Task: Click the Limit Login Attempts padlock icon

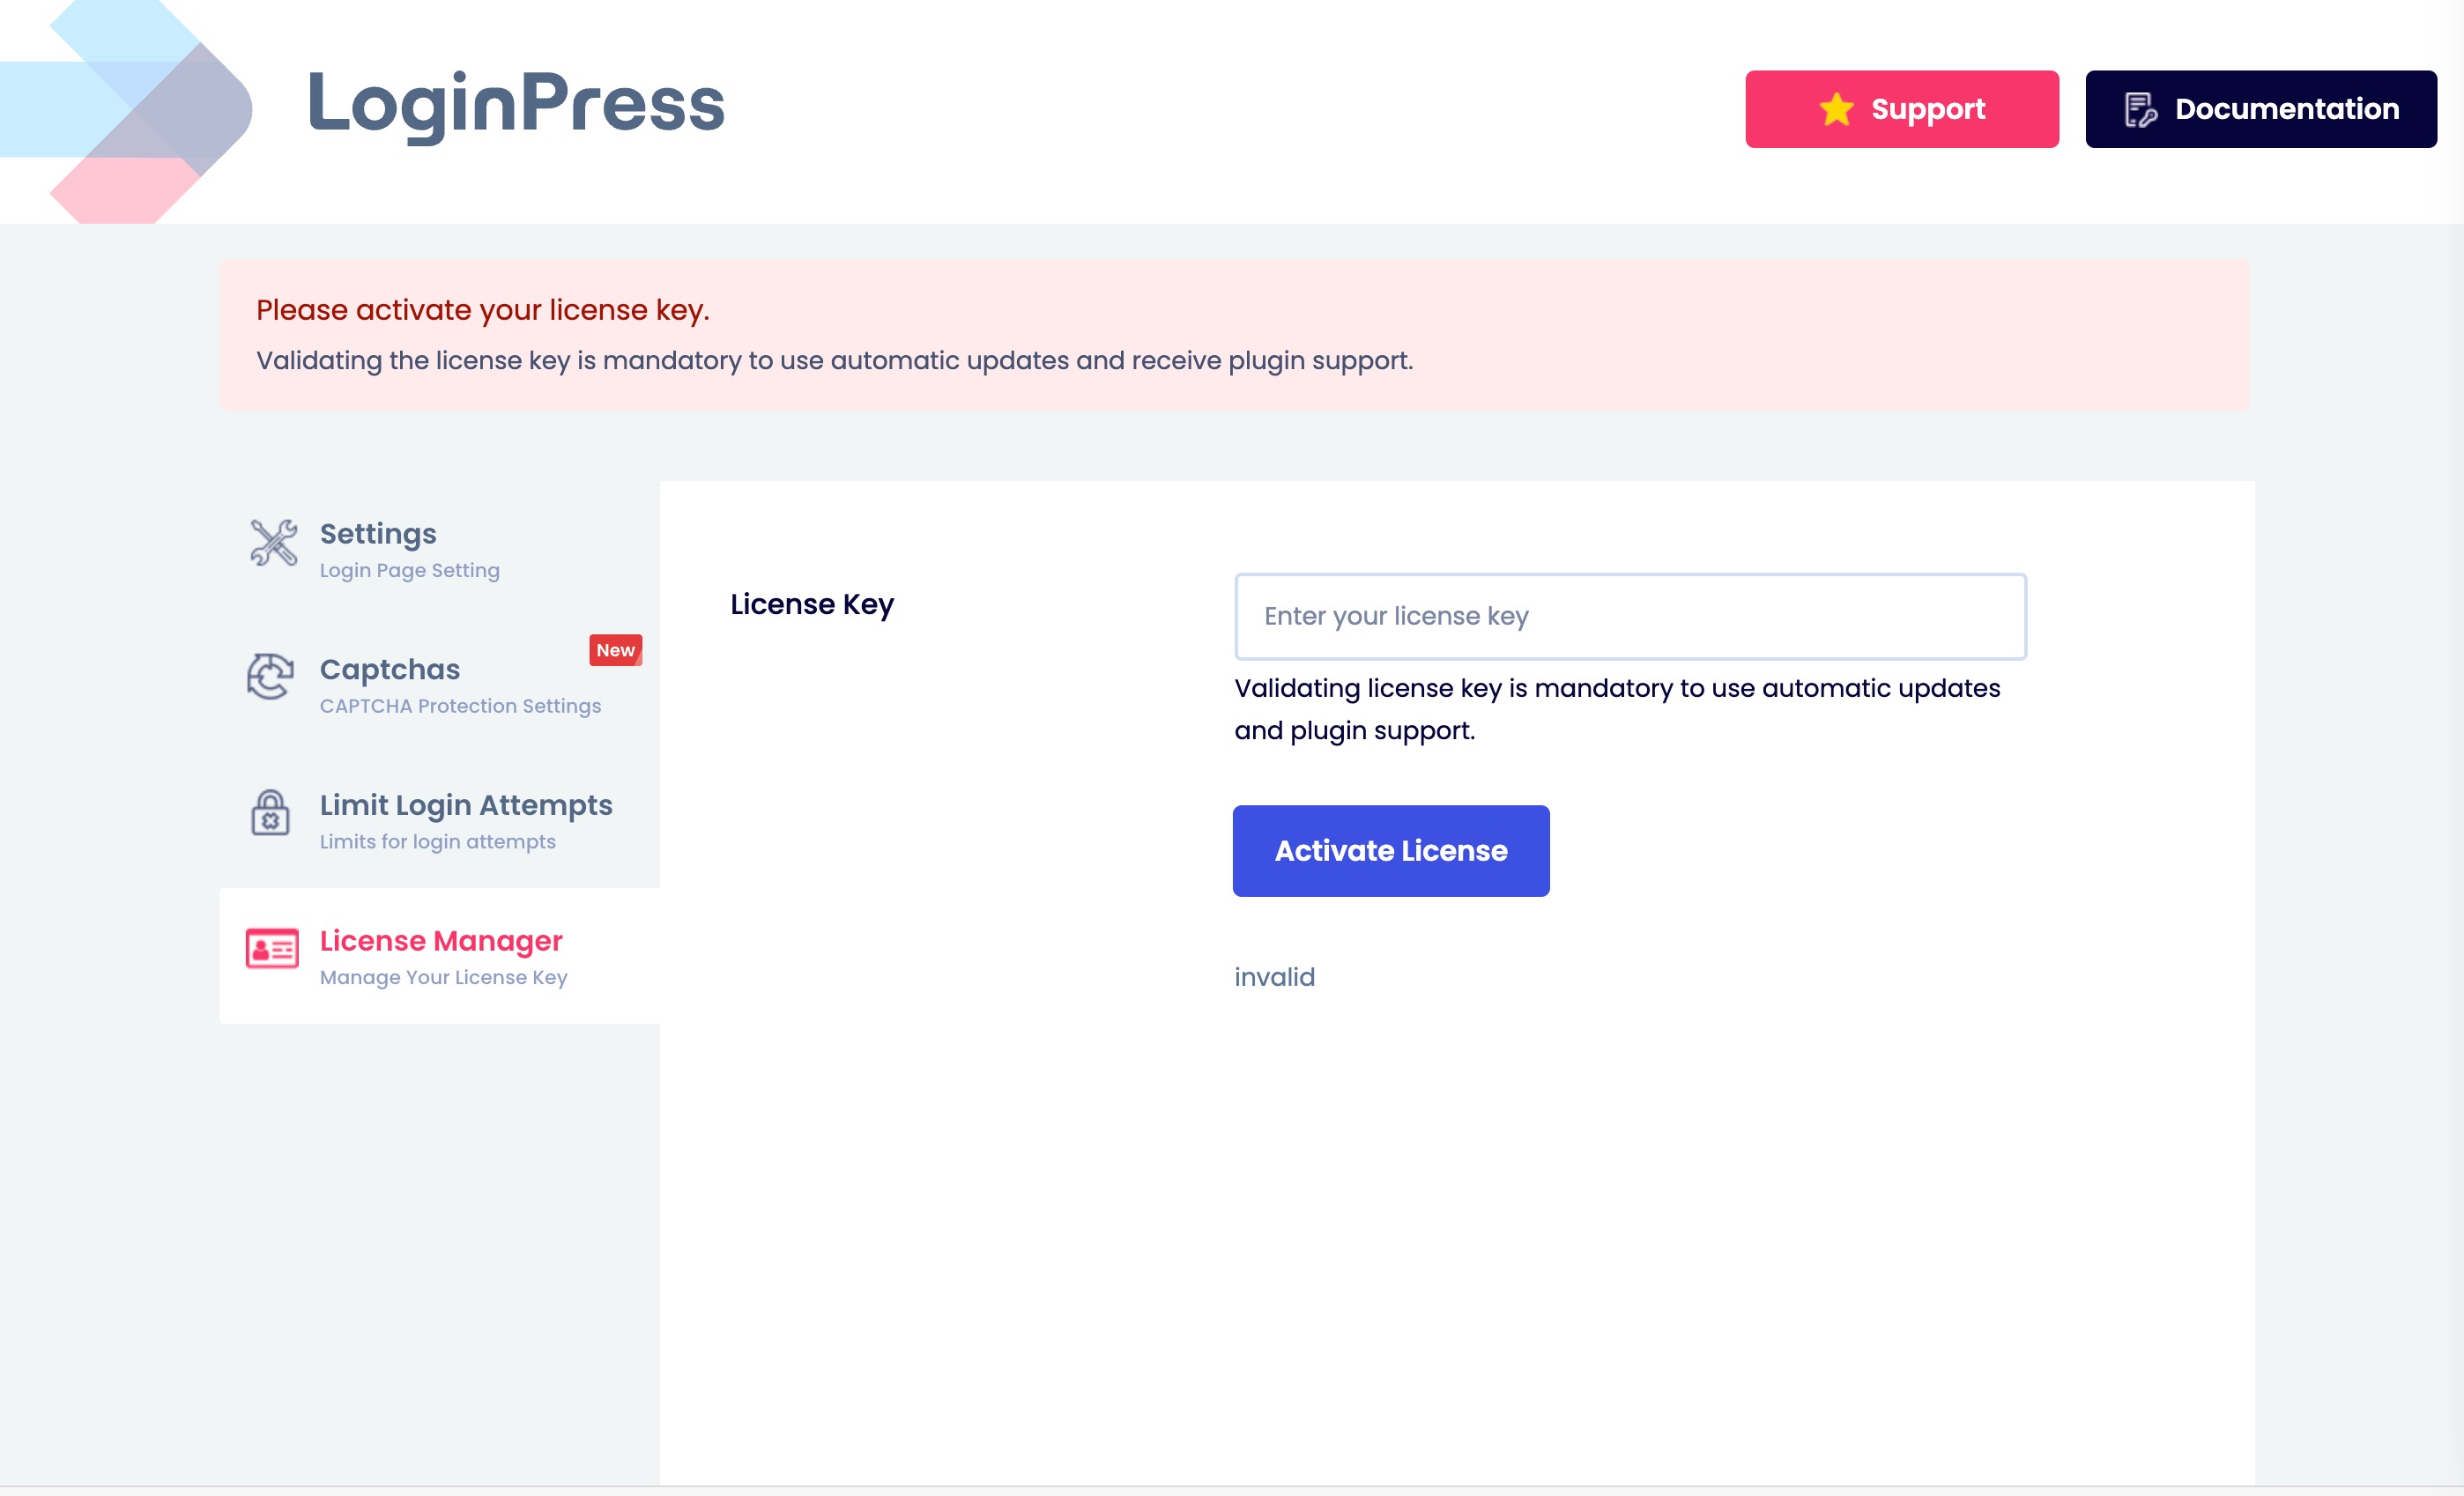Action: coord(270,812)
